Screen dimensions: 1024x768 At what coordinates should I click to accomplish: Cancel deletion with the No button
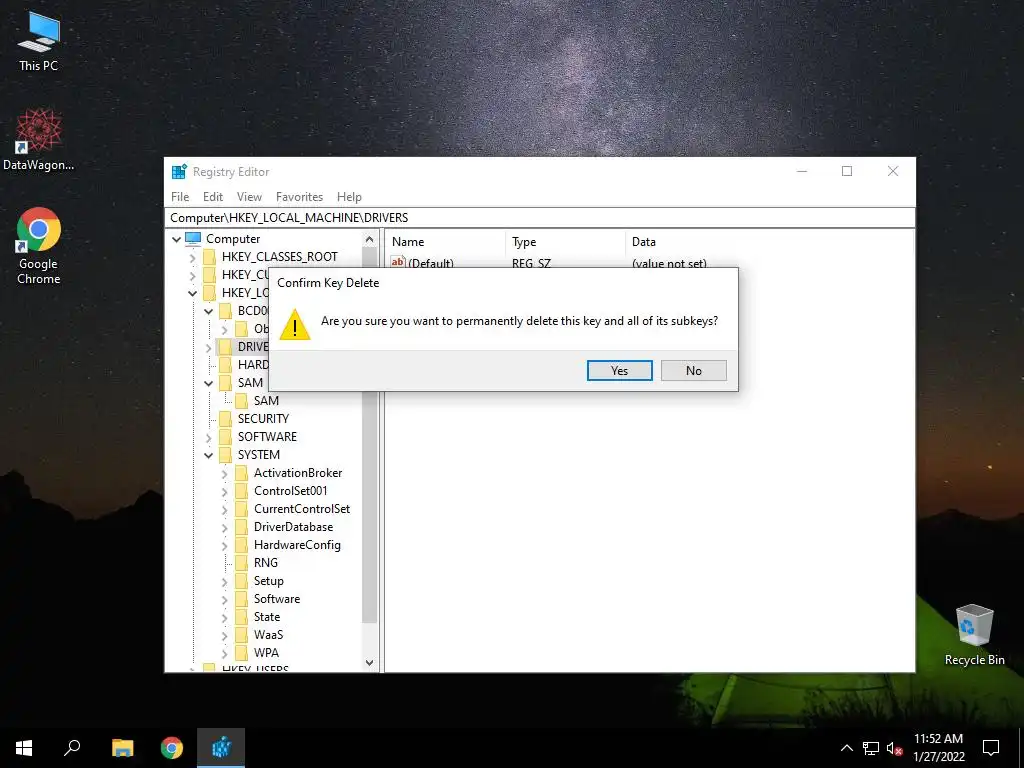click(x=694, y=370)
